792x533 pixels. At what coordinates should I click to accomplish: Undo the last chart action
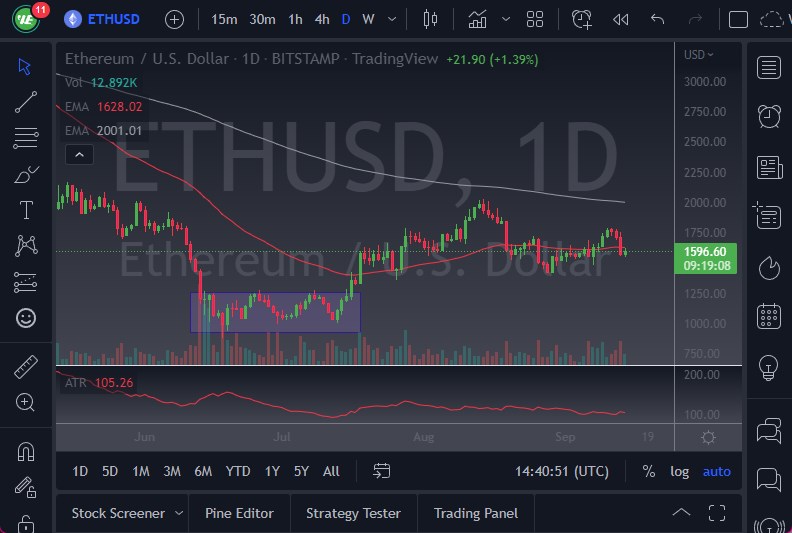point(657,20)
